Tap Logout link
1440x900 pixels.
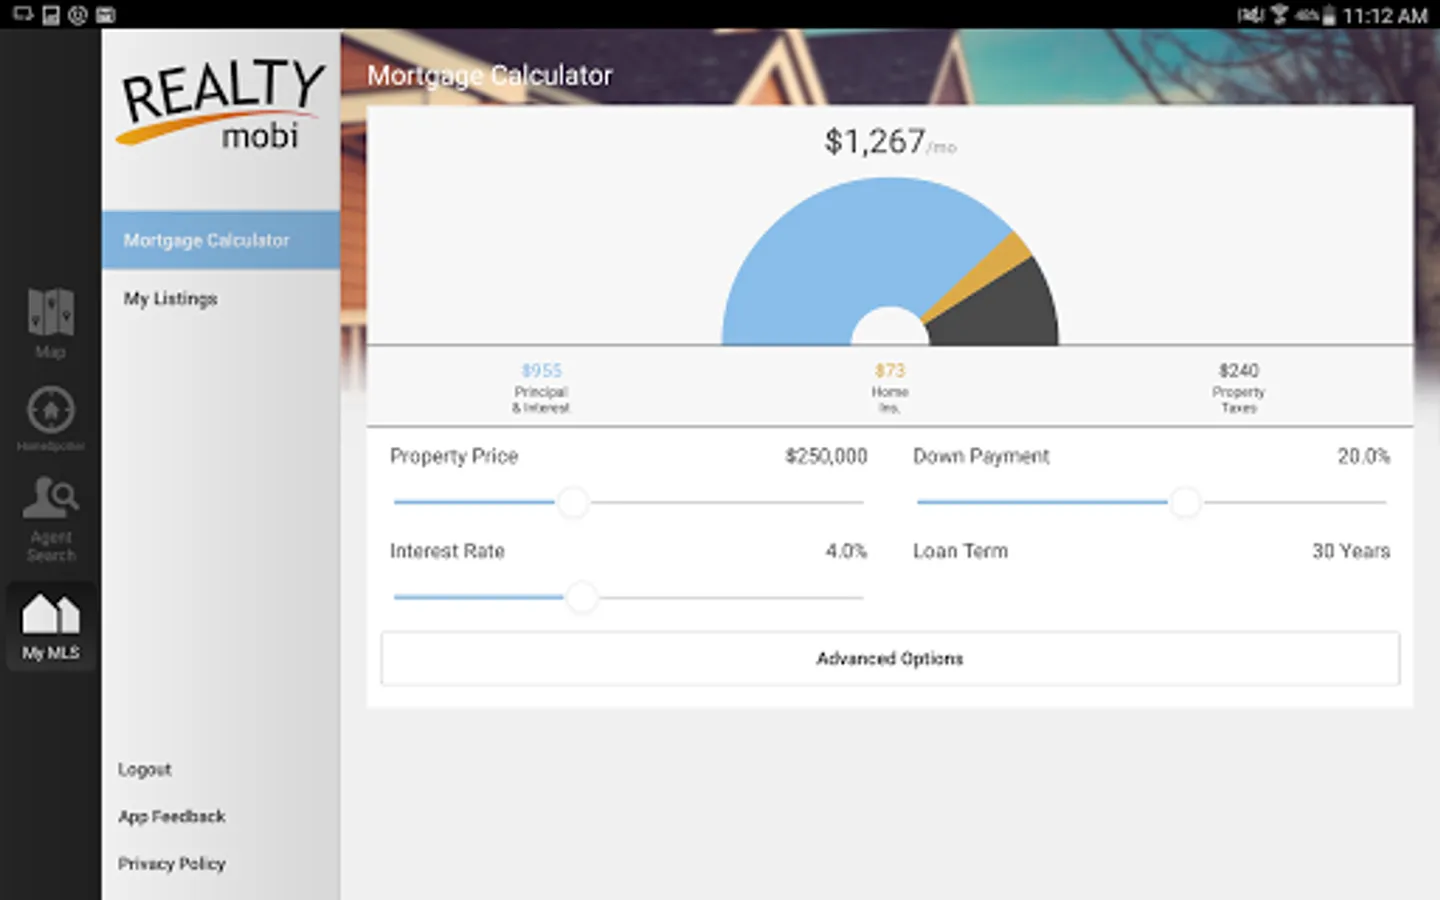coord(144,769)
